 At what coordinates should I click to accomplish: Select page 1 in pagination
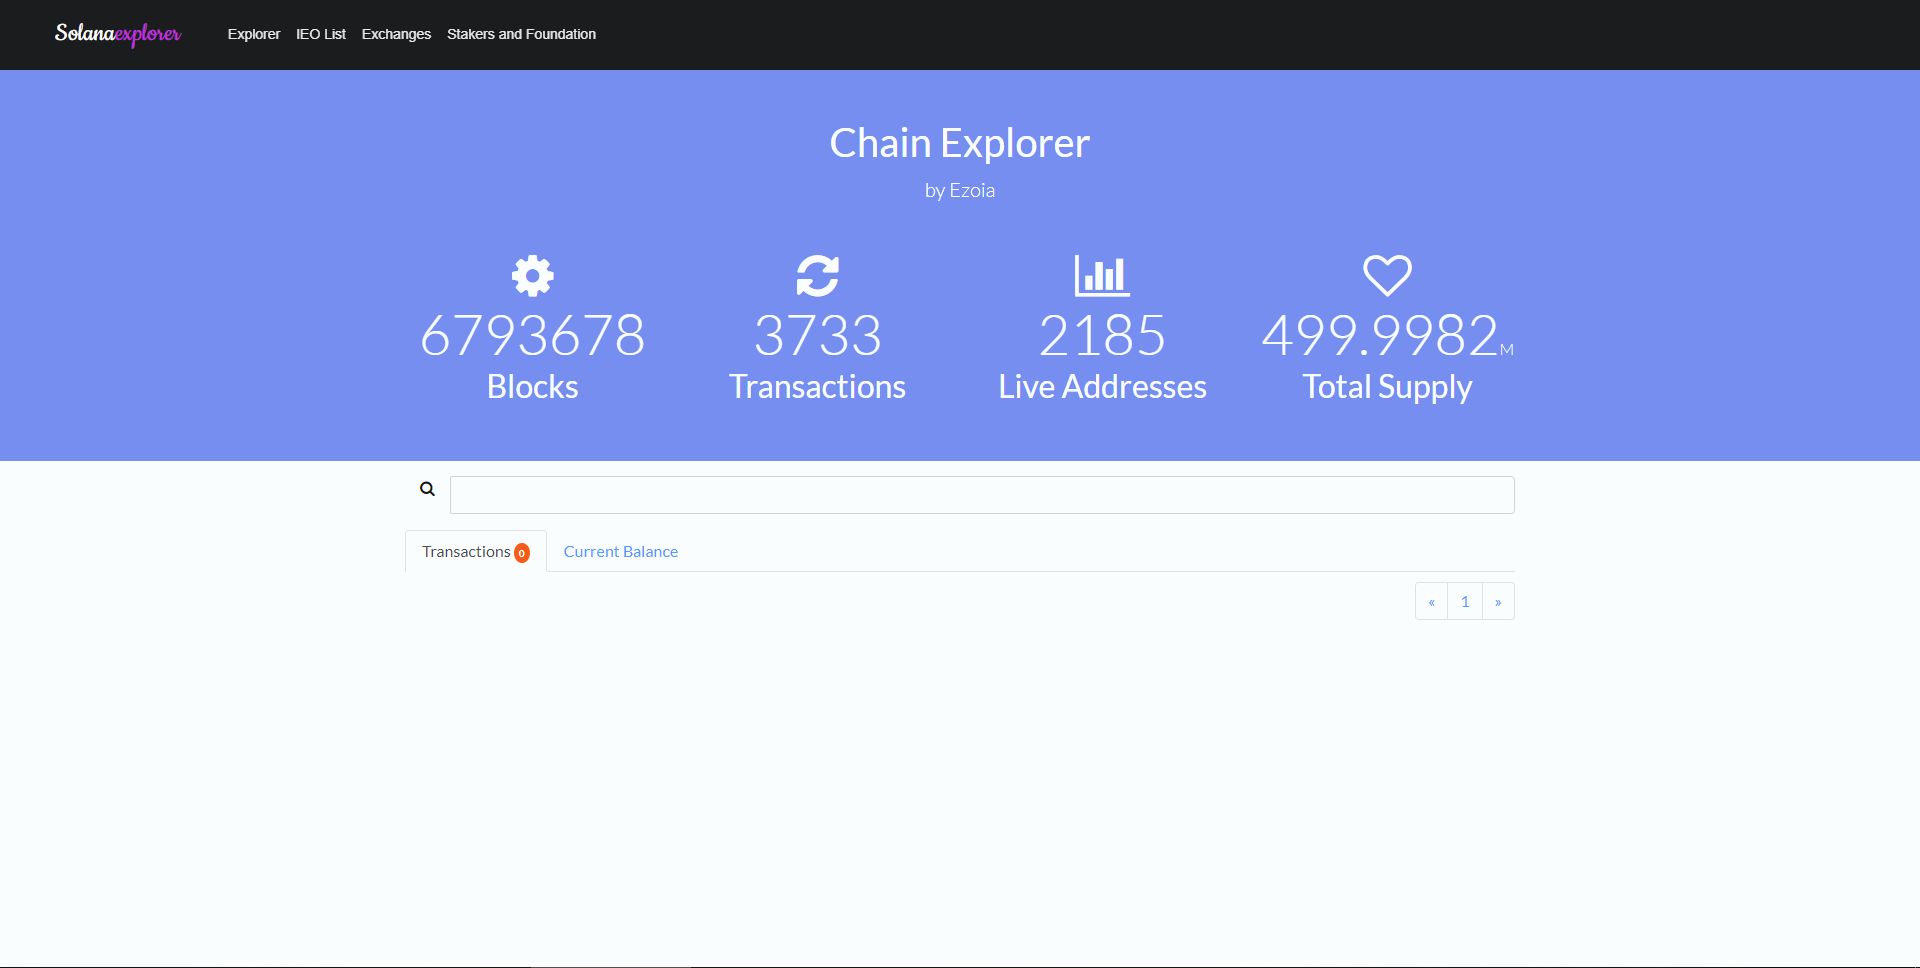(1464, 601)
